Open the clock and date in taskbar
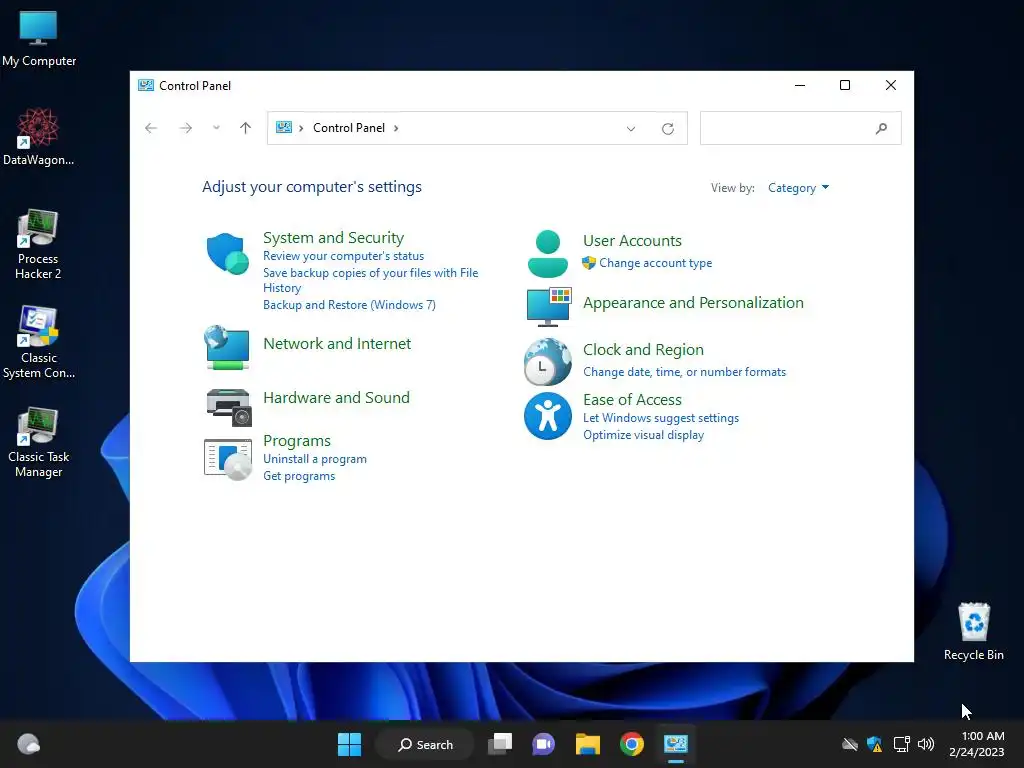The image size is (1024, 768). click(x=977, y=744)
